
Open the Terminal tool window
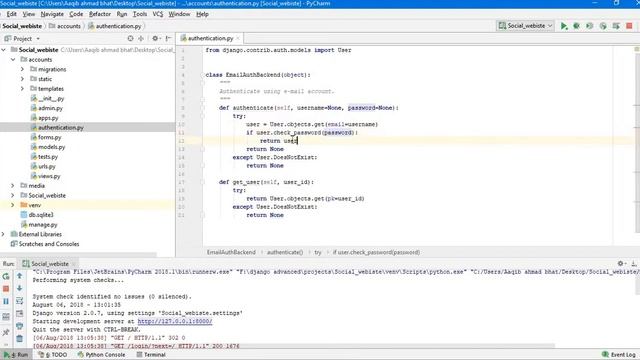coord(151,355)
